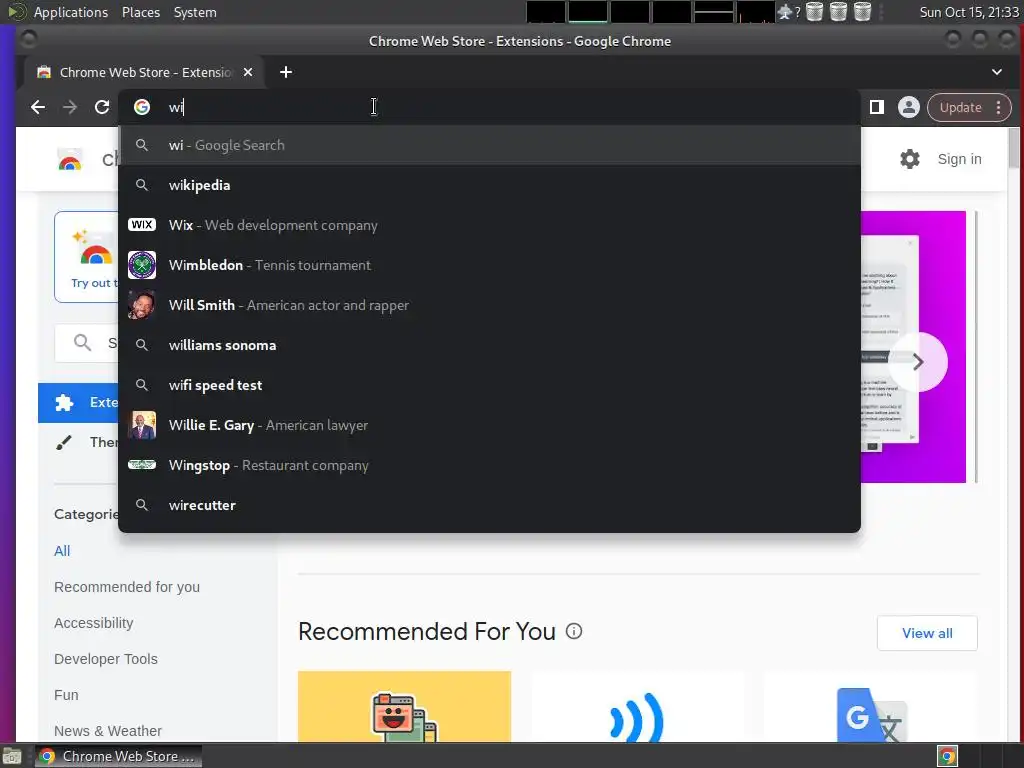This screenshot has height=768, width=1024.
Task: Open the Google Translate extension card
Action: tap(871, 707)
